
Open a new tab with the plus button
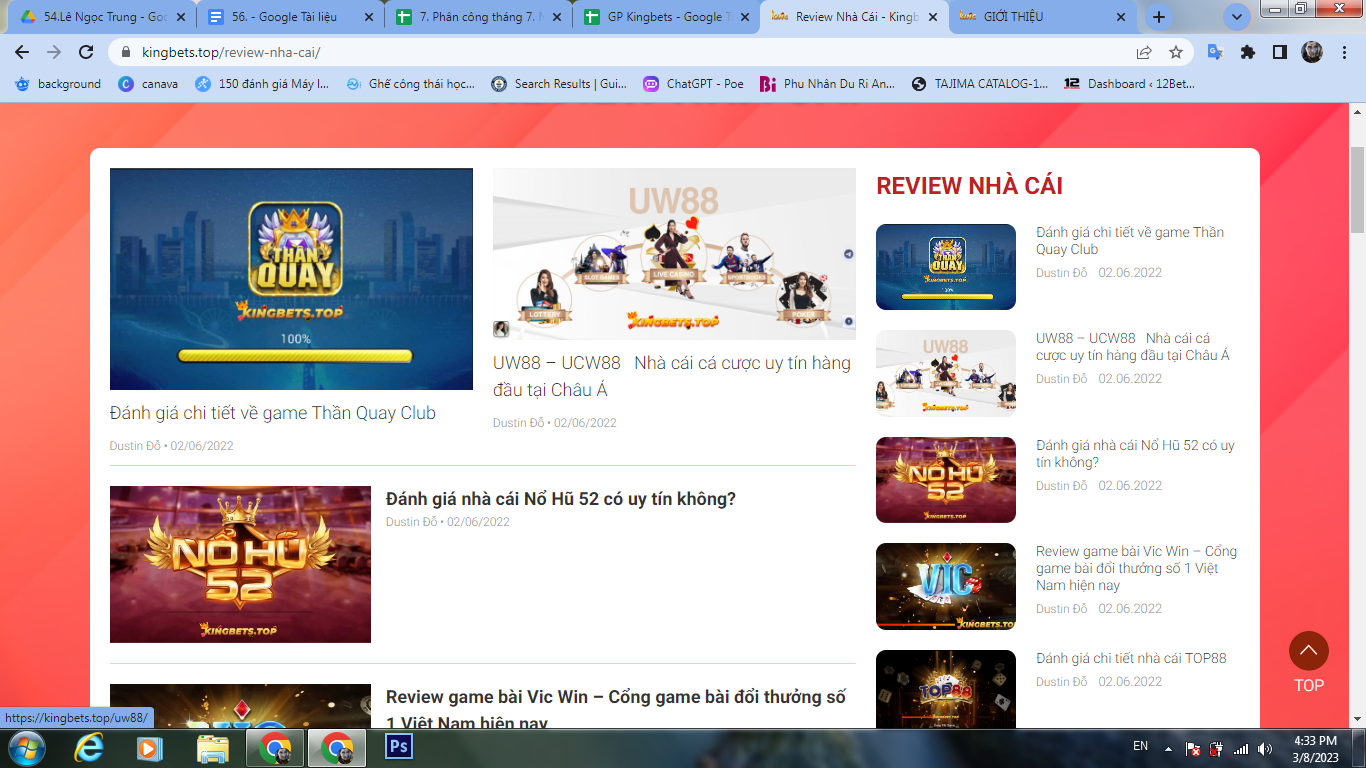click(1159, 17)
